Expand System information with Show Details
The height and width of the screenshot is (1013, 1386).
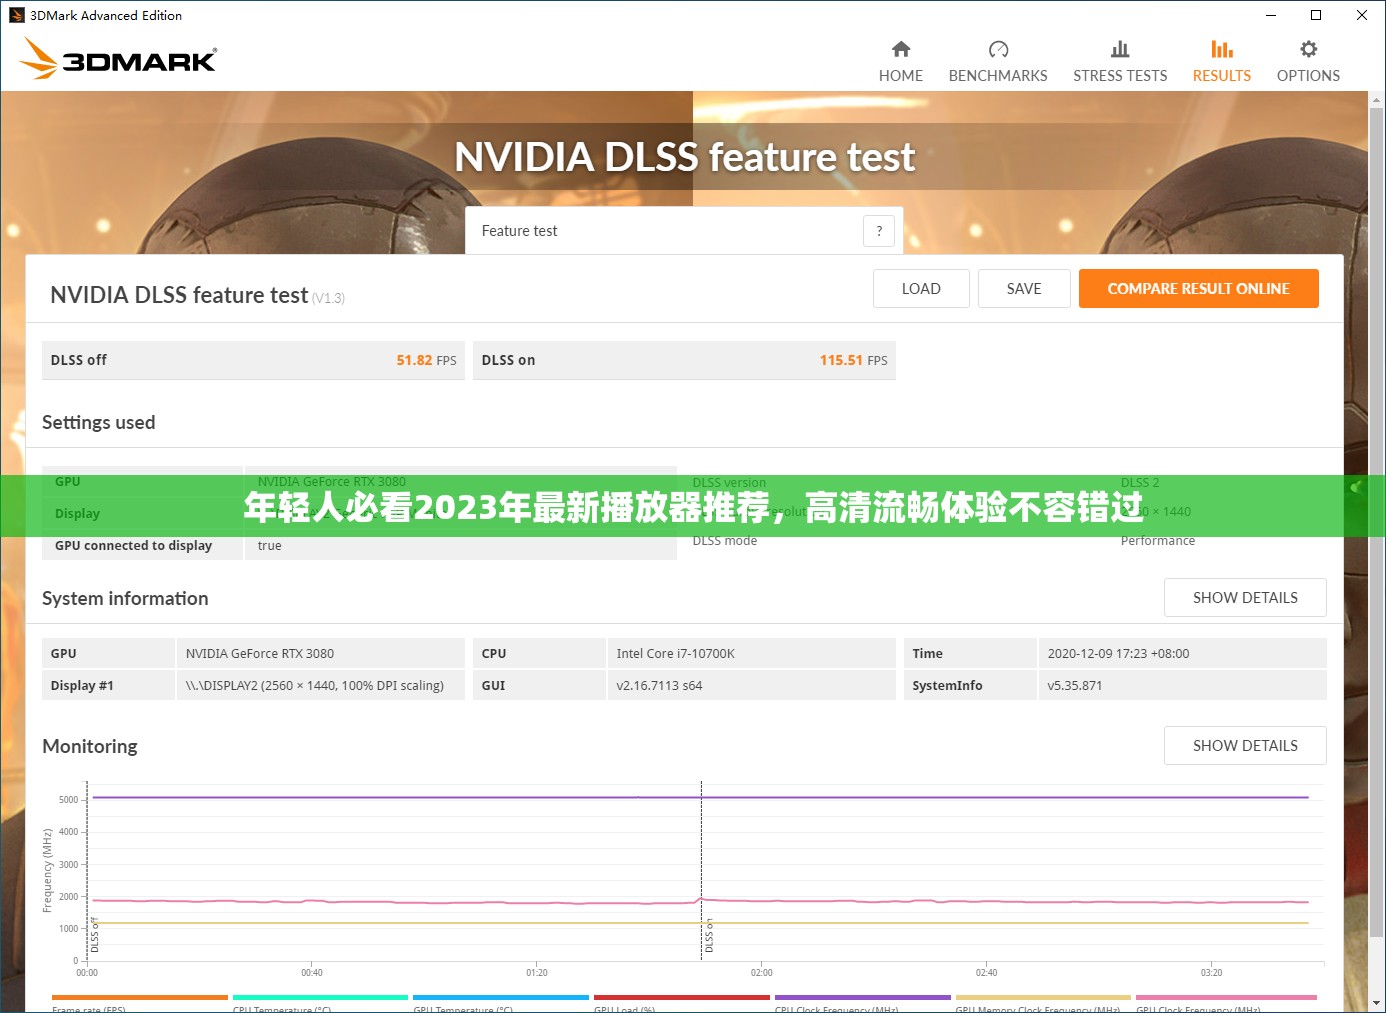tap(1244, 598)
